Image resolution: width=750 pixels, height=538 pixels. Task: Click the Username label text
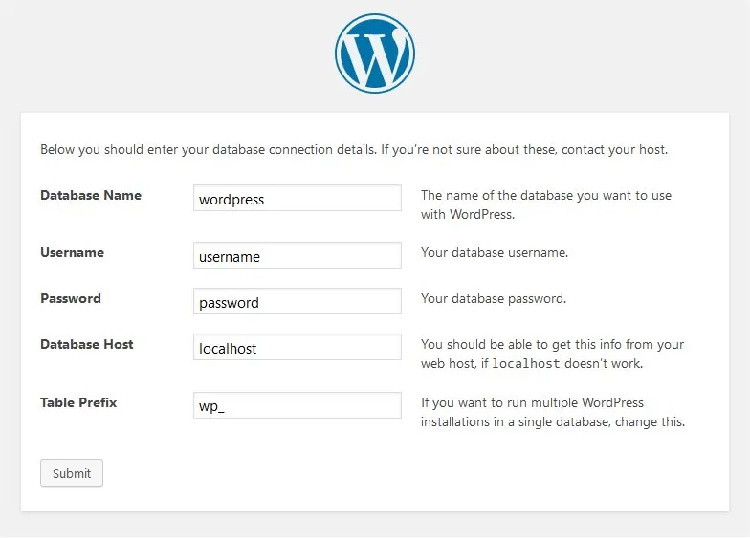click(72, 253)
